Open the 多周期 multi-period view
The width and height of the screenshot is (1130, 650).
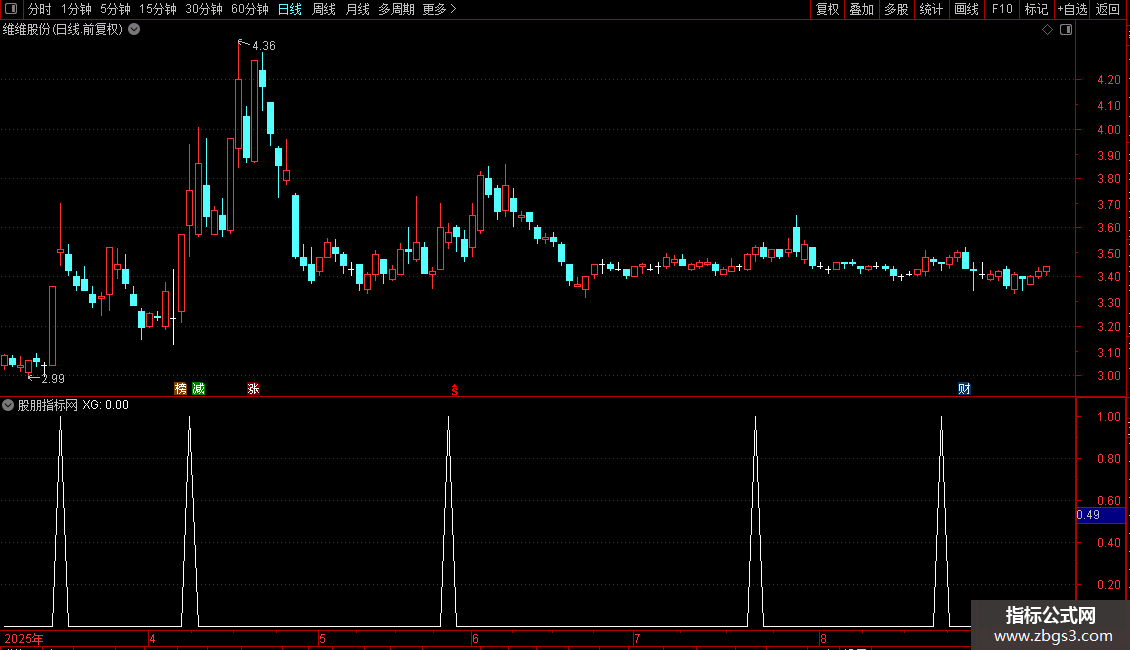[x=396, y=9]
